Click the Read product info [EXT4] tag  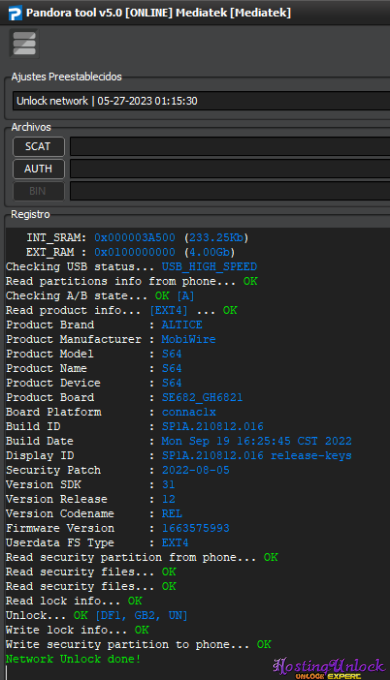point(169,311)
